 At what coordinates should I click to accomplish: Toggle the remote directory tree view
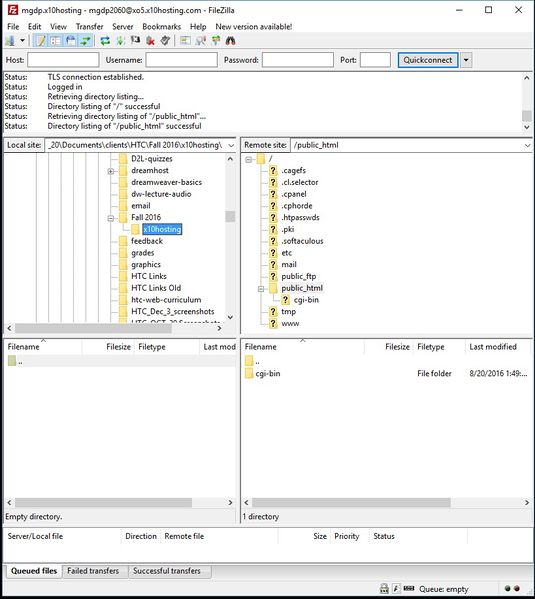click(71, 40)
